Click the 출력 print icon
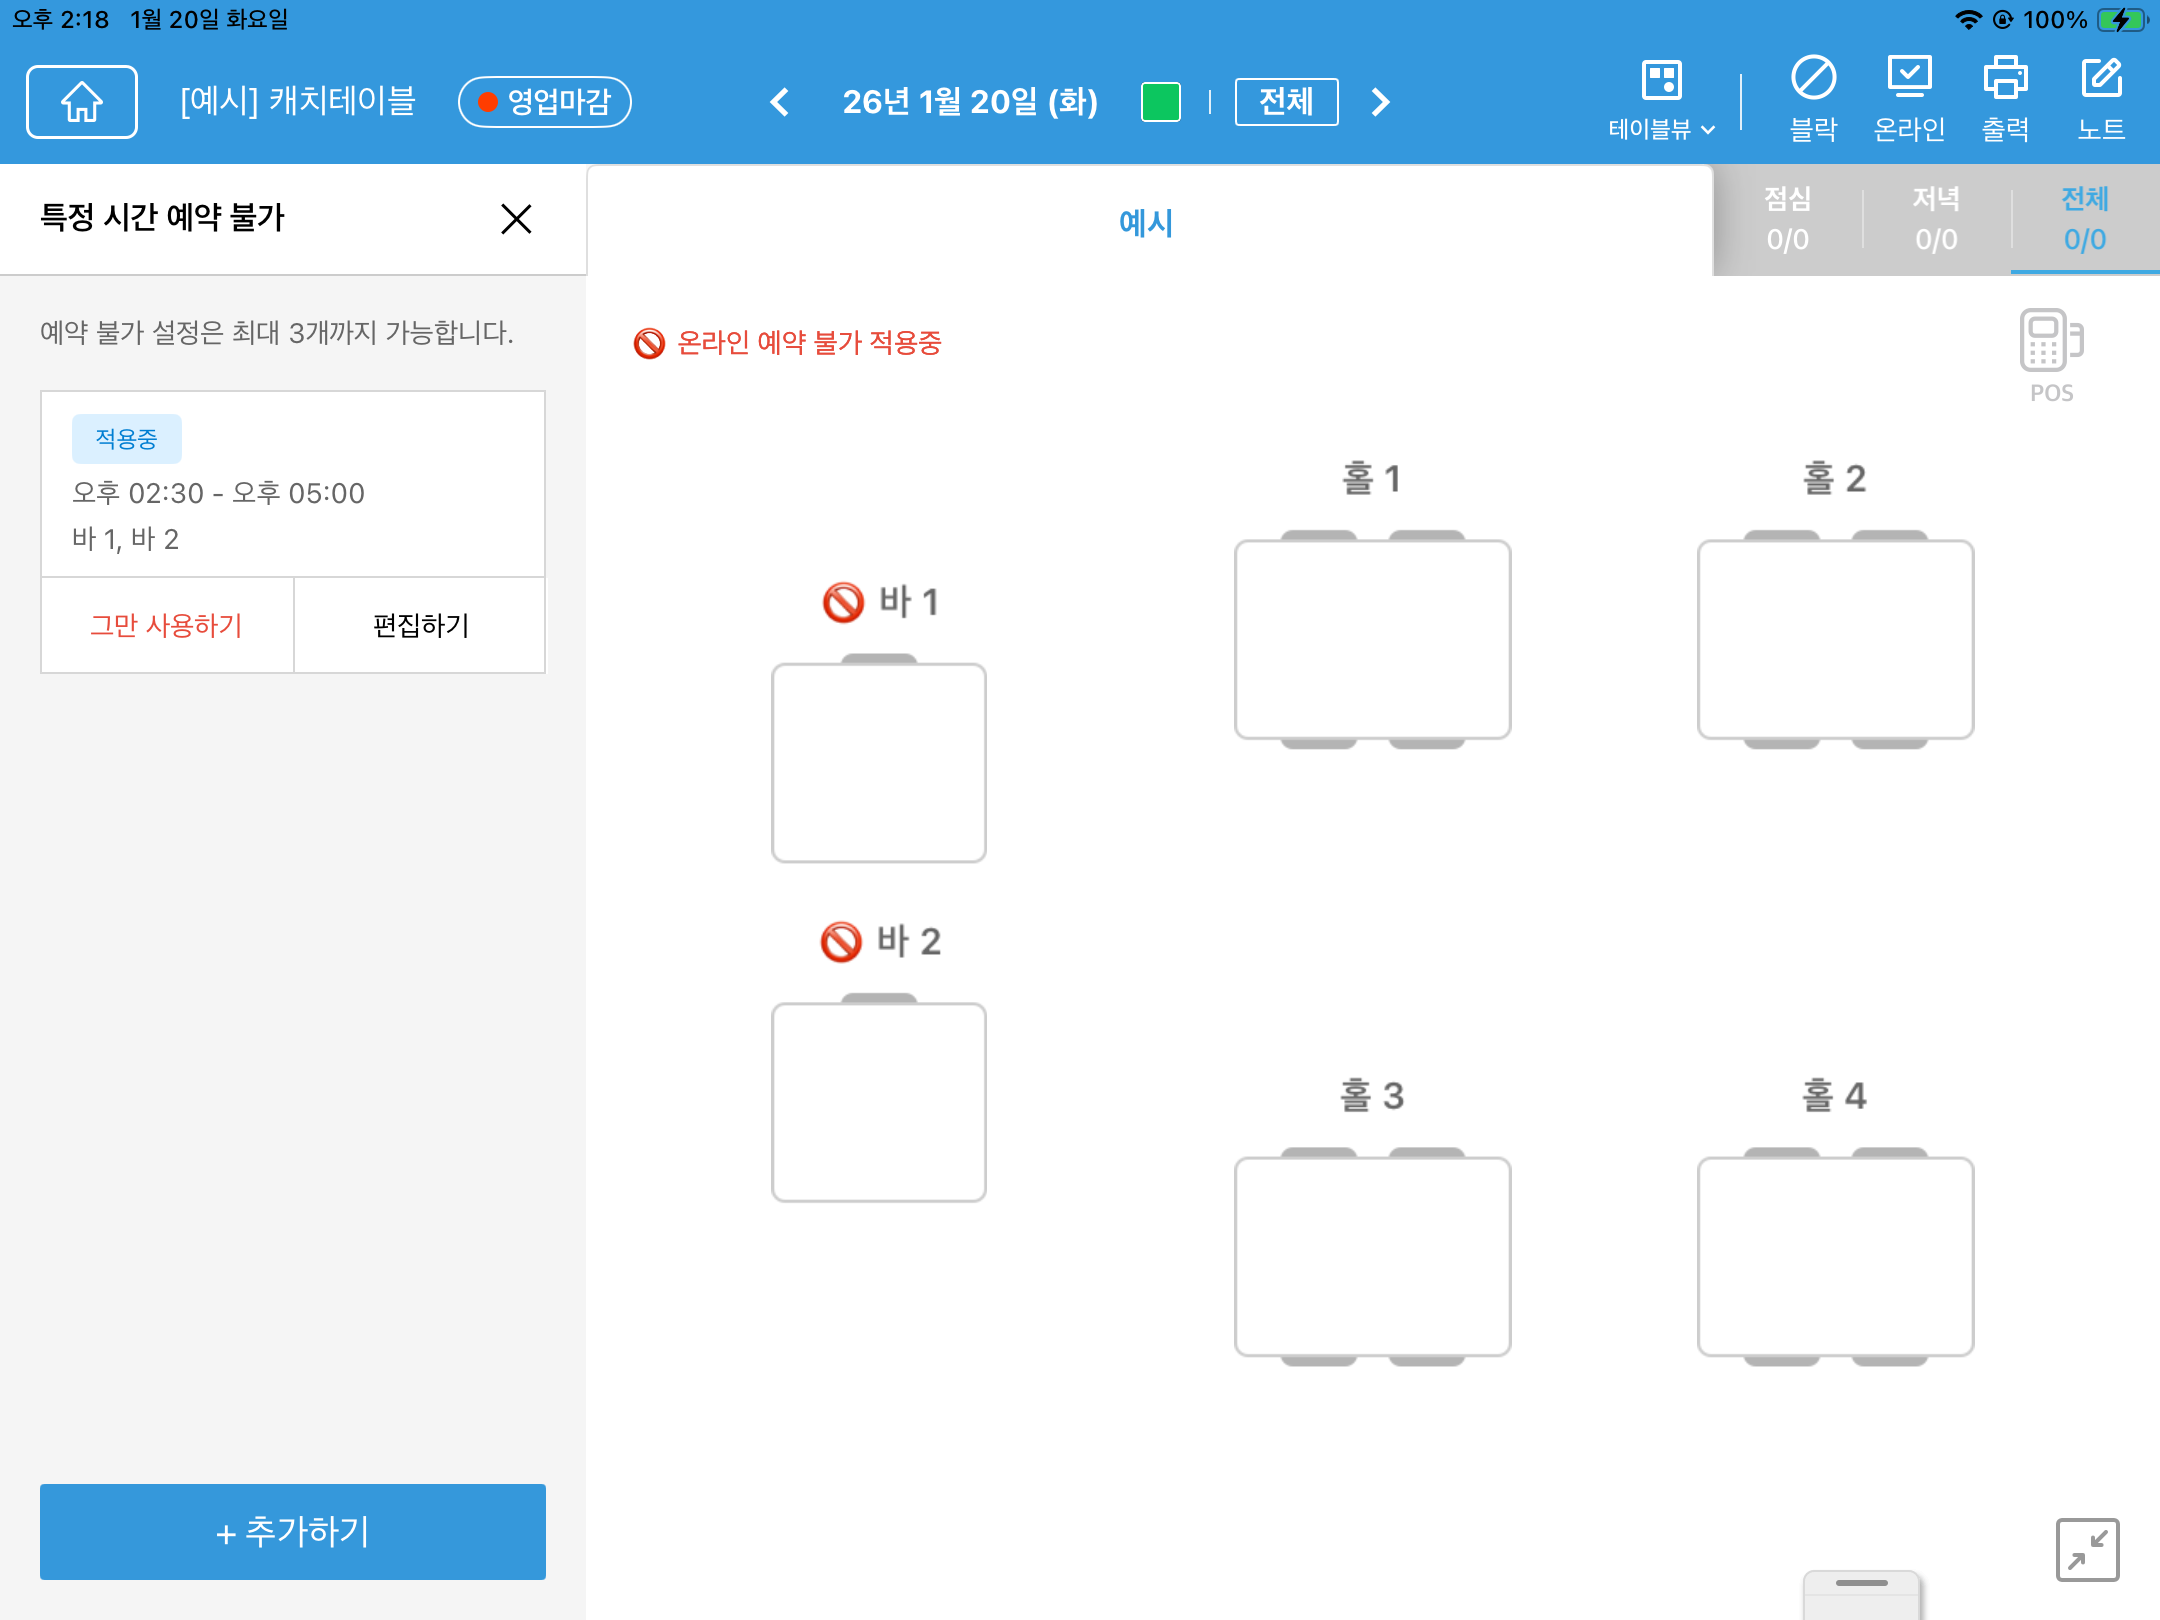 2005,98
